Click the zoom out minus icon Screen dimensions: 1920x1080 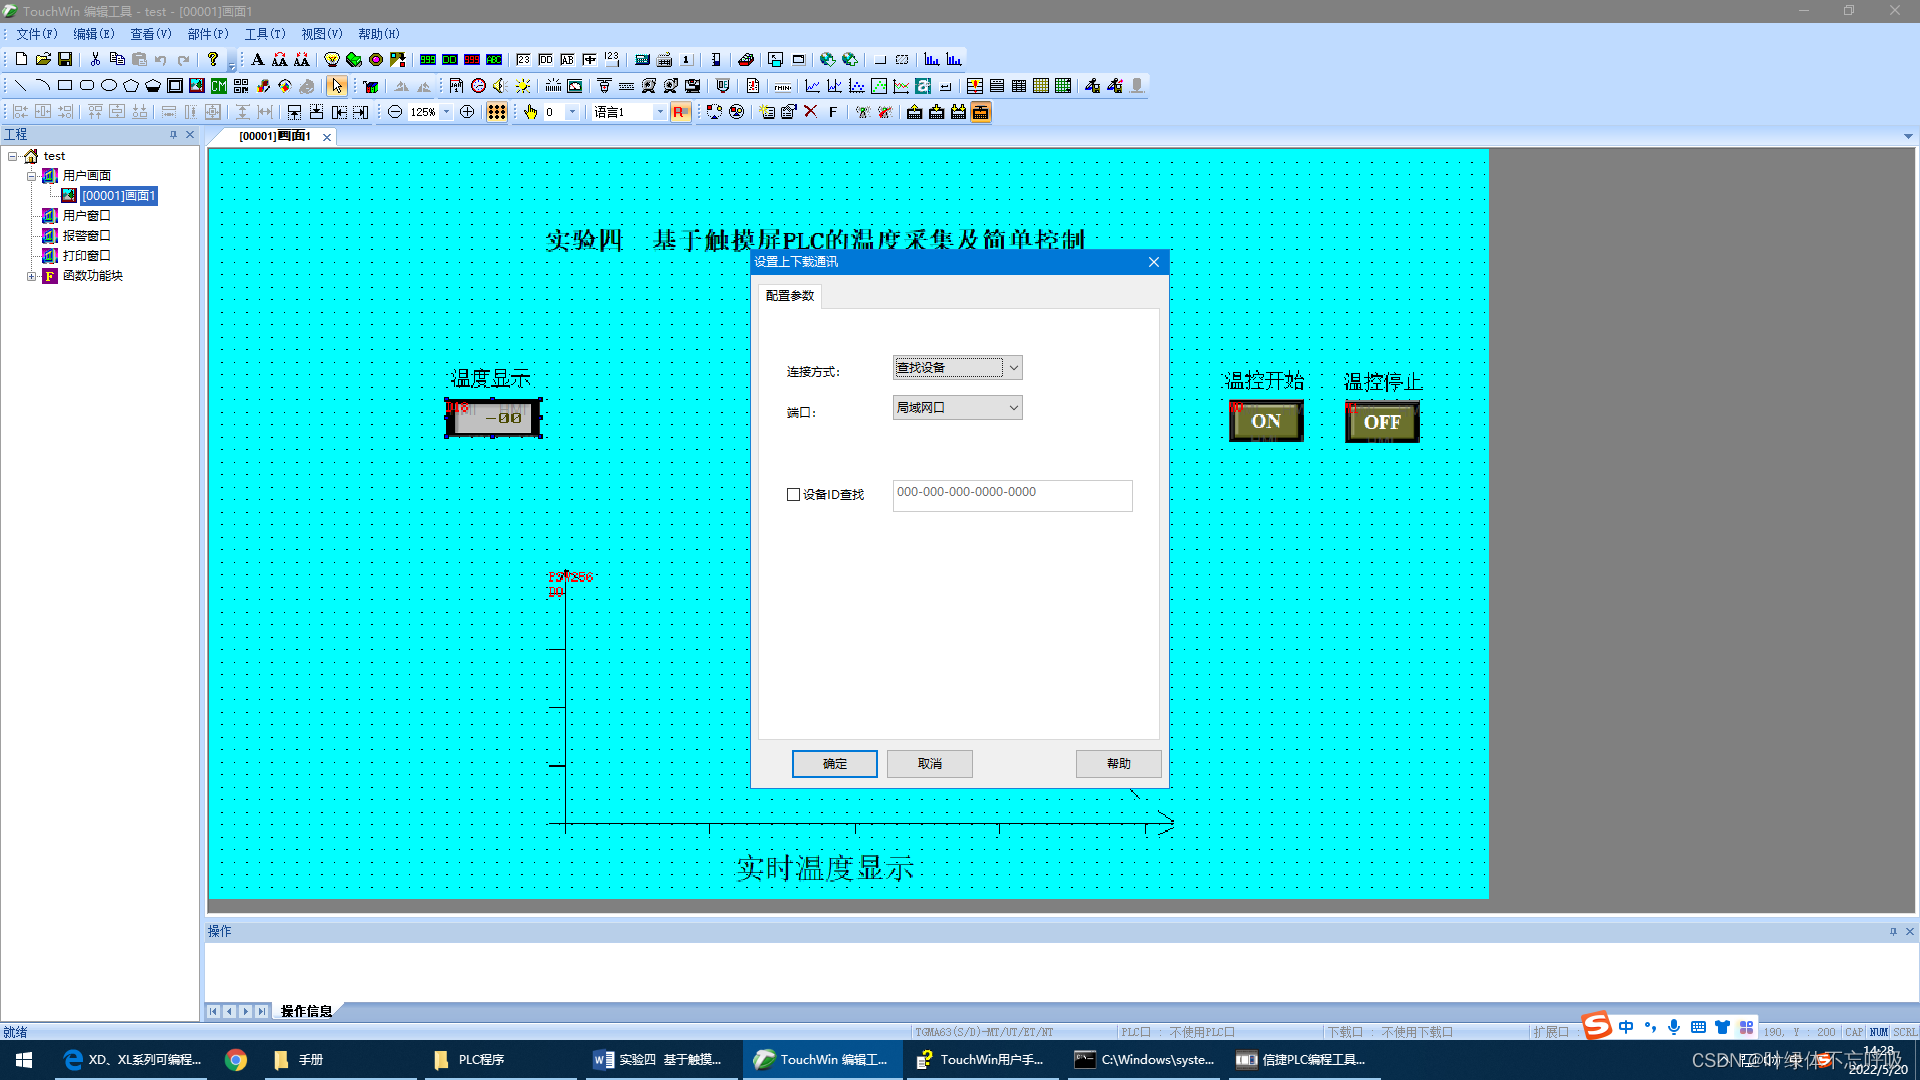click(x=395, y=112)
